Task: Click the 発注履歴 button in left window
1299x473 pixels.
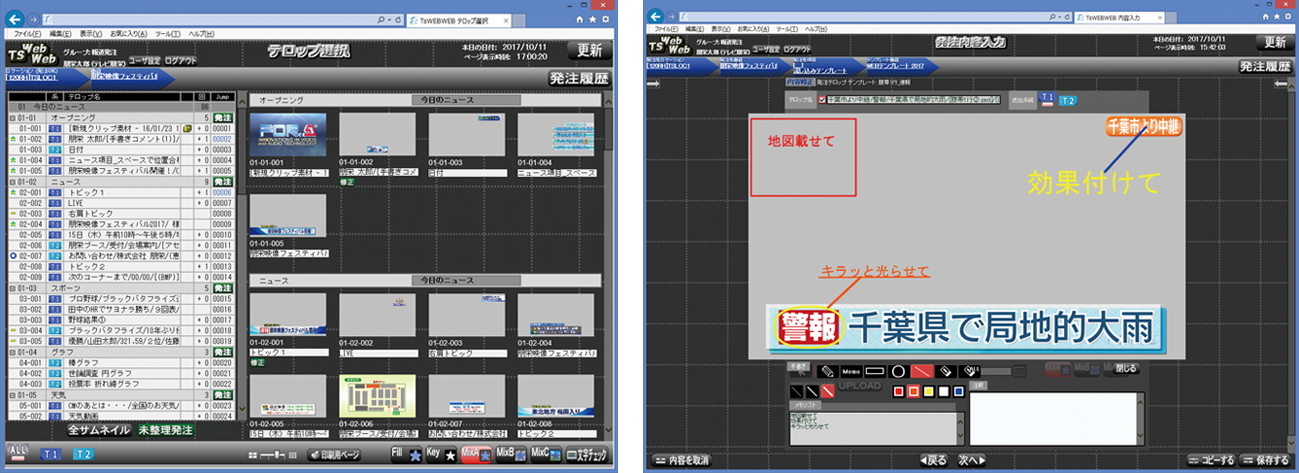Action: pos(580,78)
